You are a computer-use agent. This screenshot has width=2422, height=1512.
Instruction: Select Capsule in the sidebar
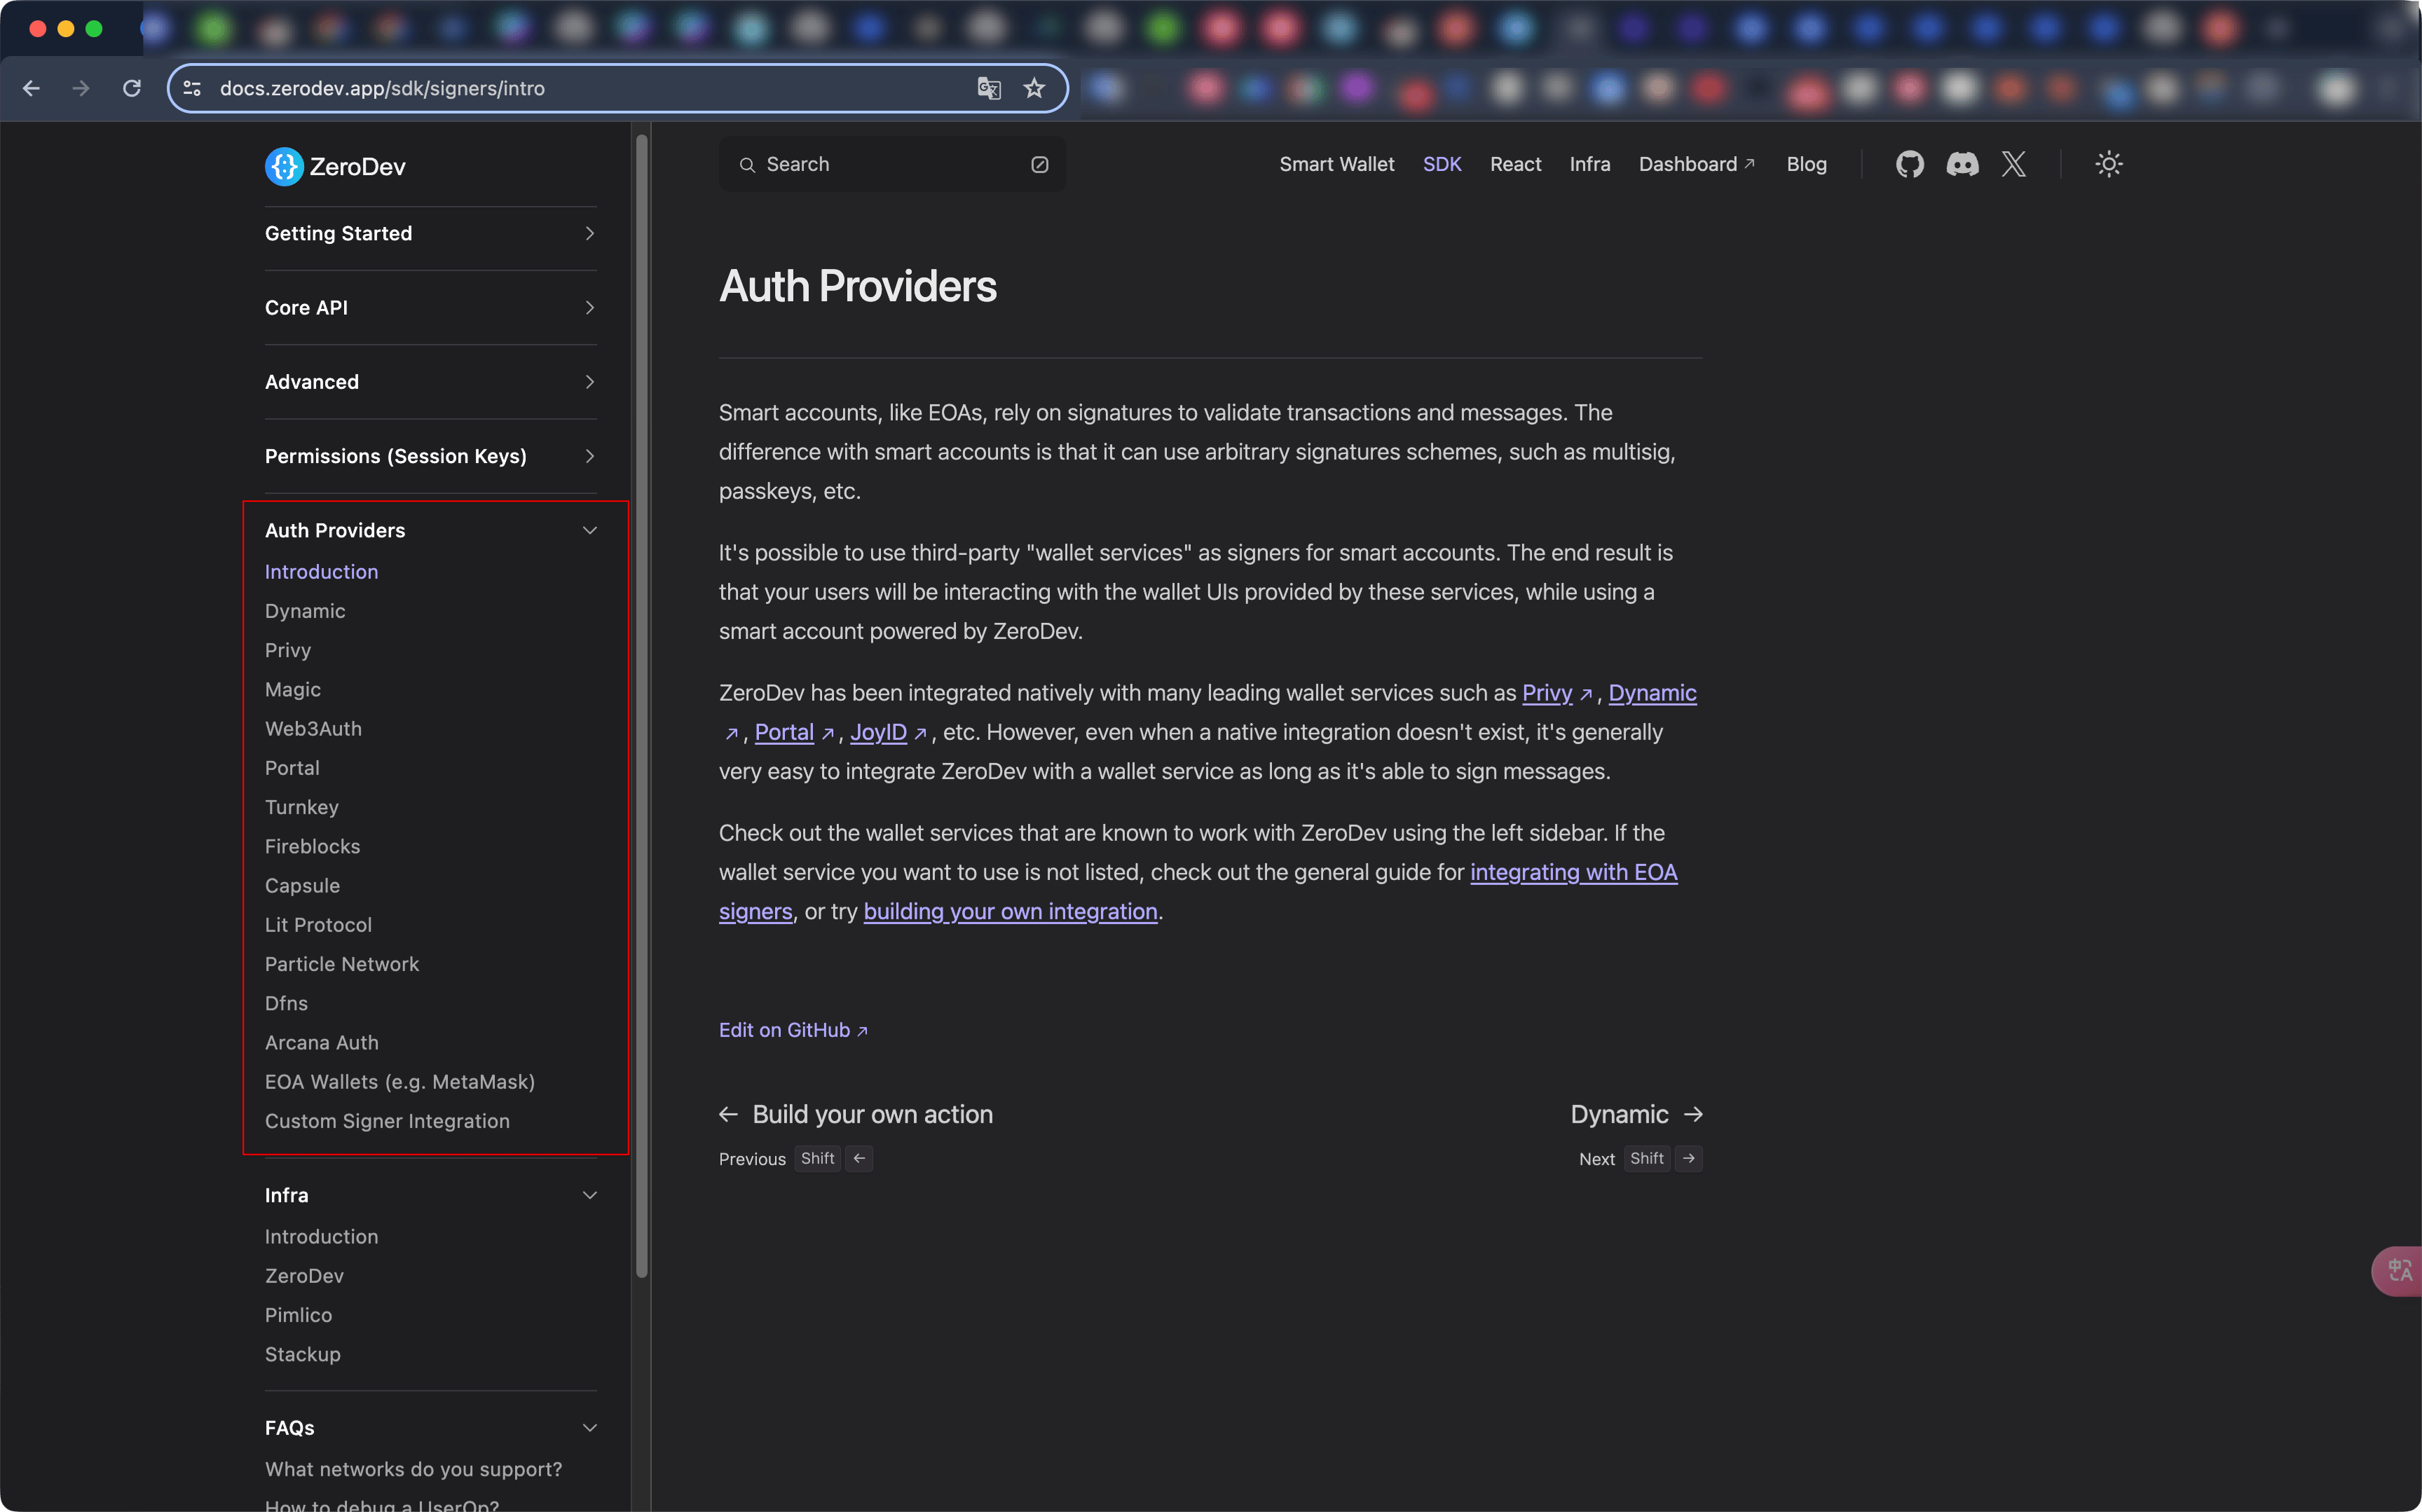click(x=302, y=885)
